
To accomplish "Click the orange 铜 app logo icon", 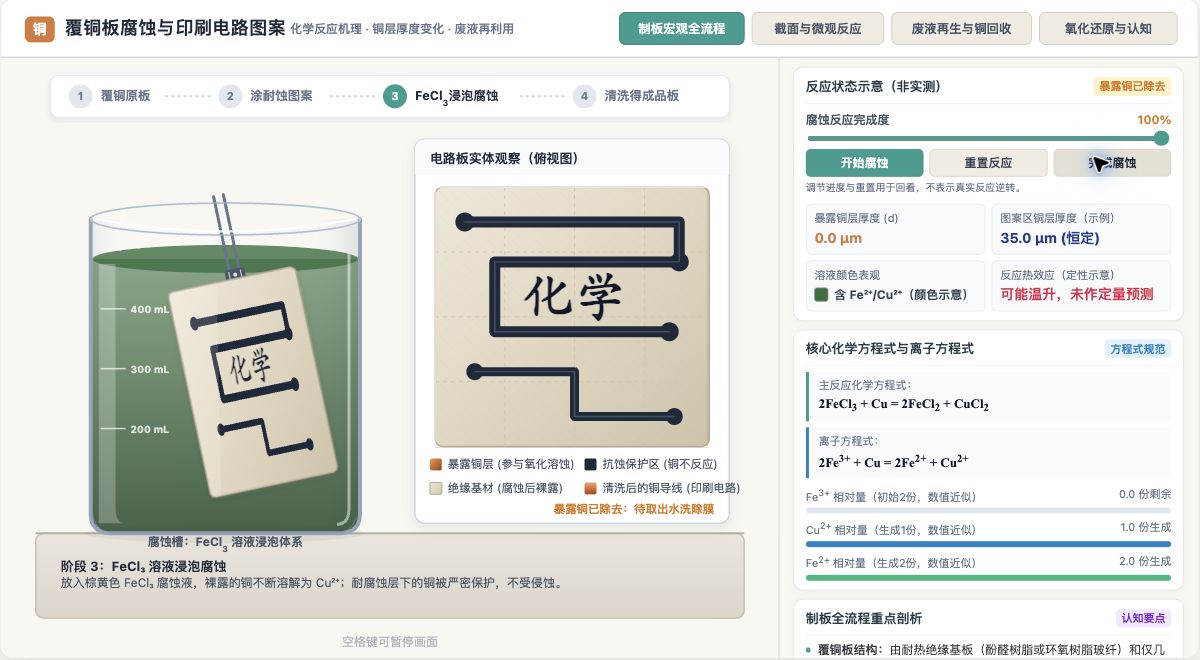I will [39, 29].
